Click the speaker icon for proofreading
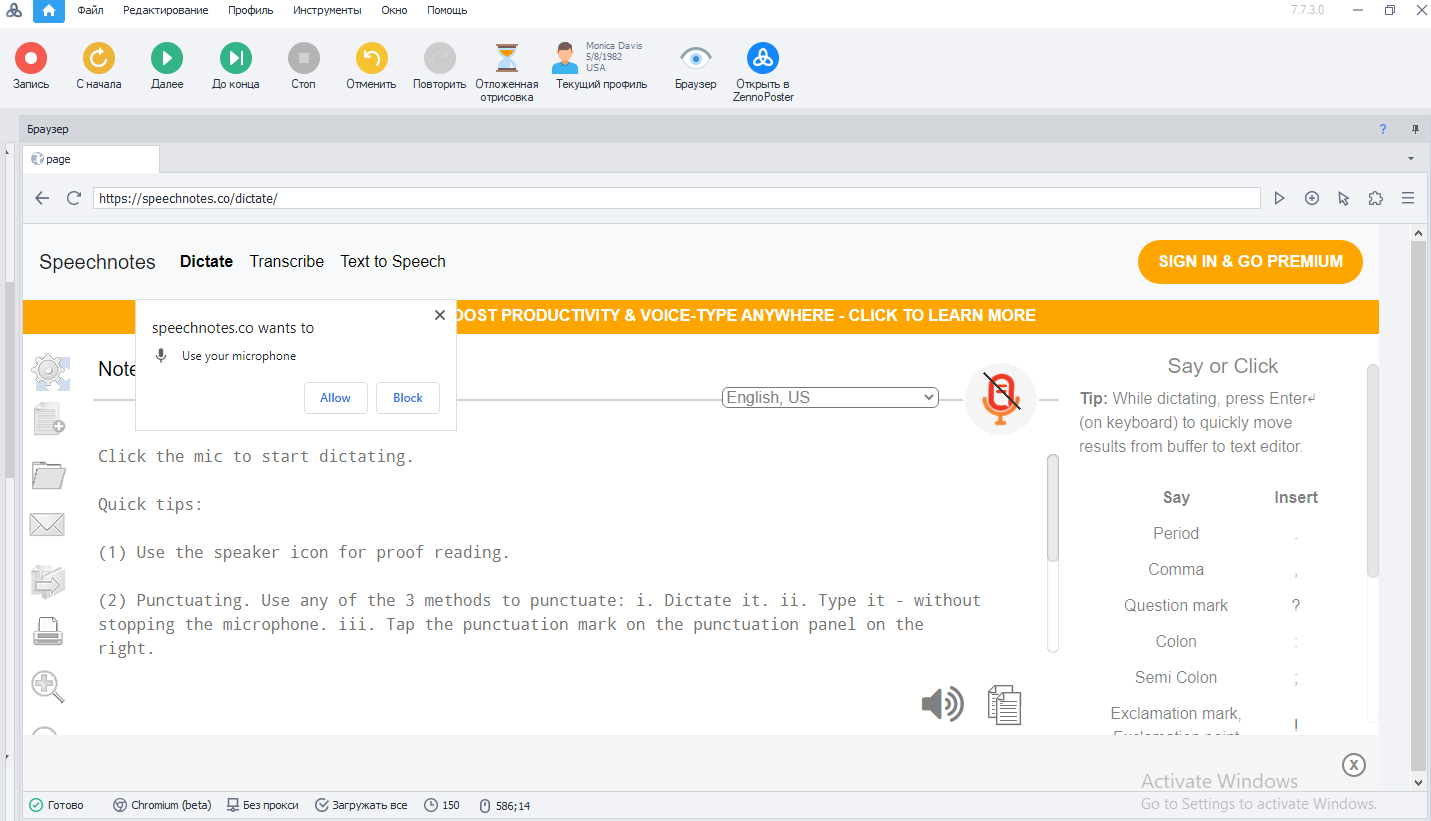 [942, 704]
